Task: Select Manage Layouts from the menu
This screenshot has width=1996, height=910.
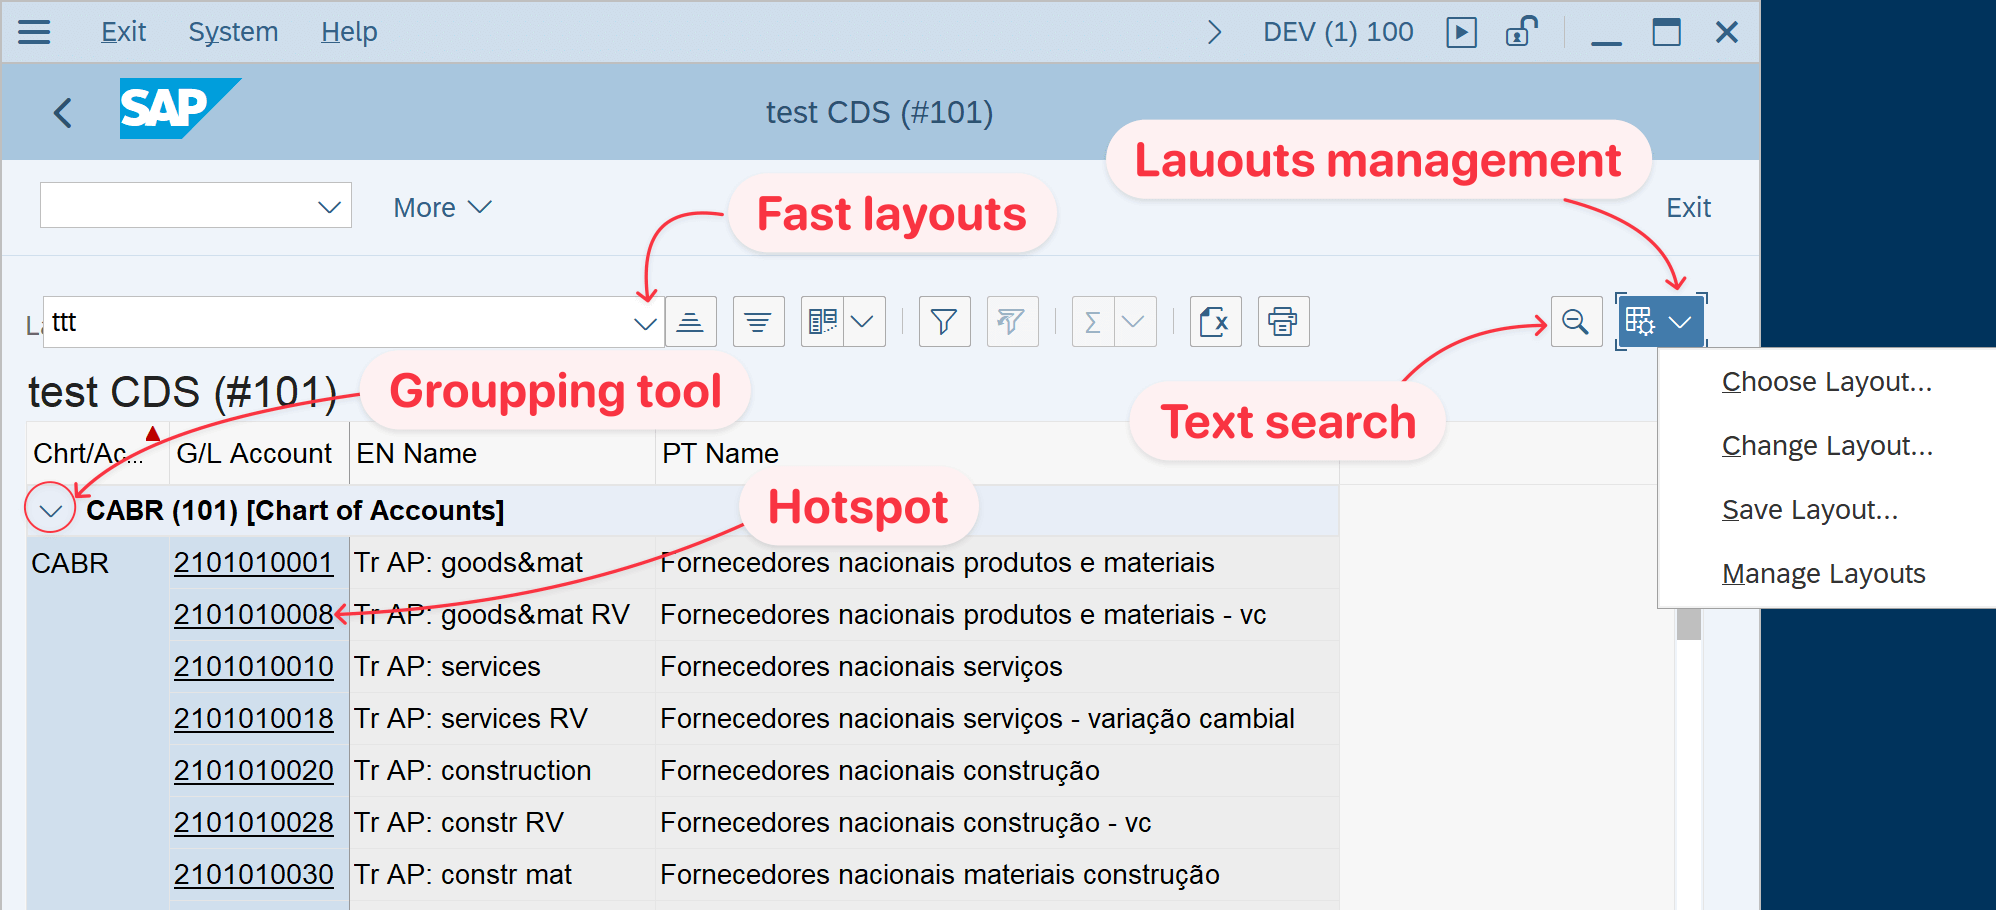Action: [x=1822, y=573]
